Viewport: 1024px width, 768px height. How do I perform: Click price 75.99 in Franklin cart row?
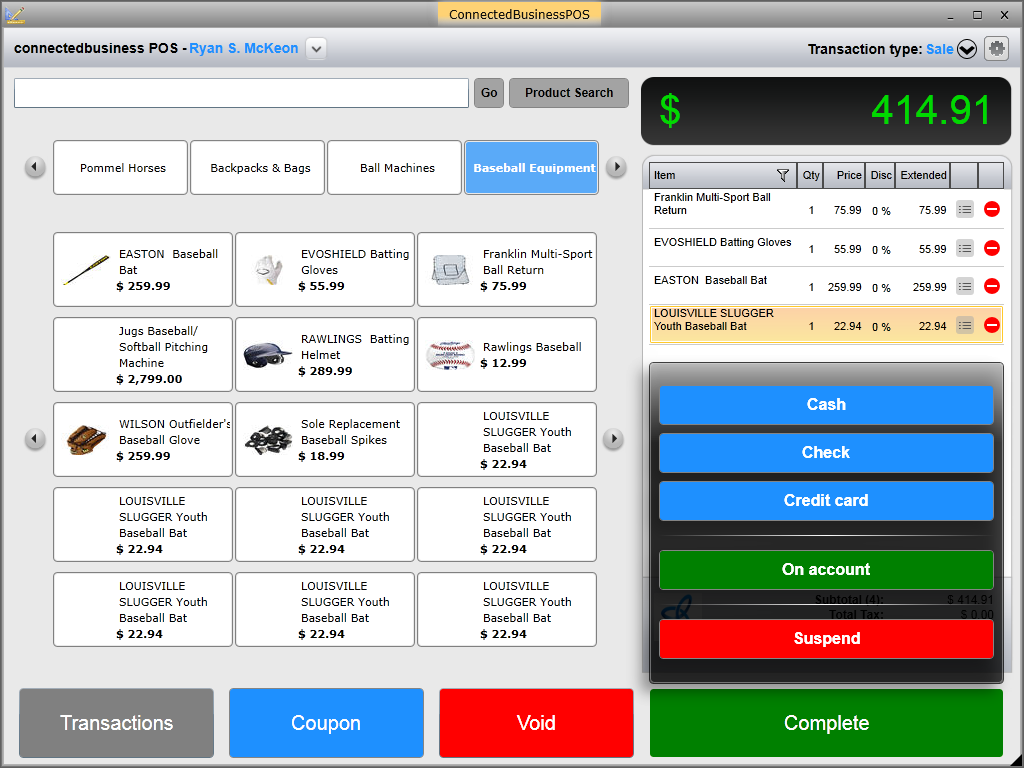[847, 210]
